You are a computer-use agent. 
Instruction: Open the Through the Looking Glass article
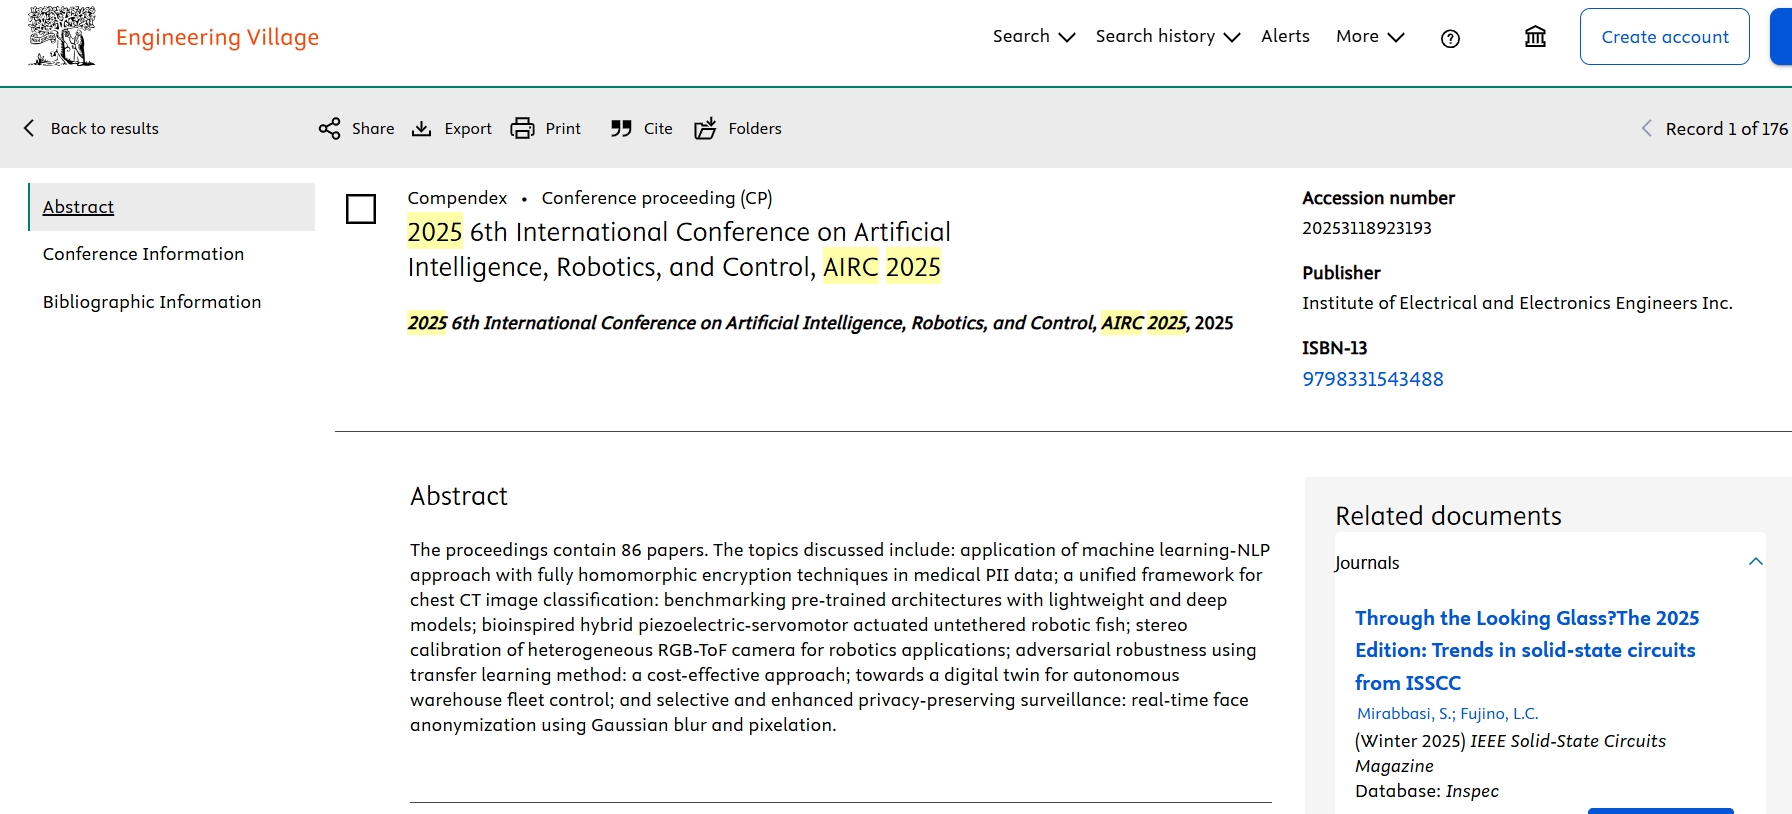click(1527, 650)
